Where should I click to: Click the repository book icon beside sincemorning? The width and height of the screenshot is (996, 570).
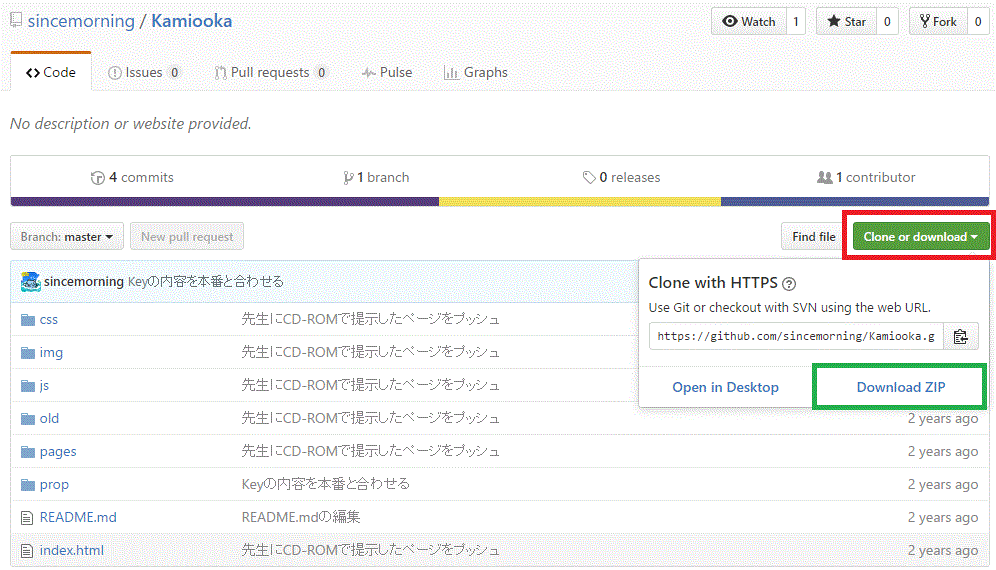point(17,20)
